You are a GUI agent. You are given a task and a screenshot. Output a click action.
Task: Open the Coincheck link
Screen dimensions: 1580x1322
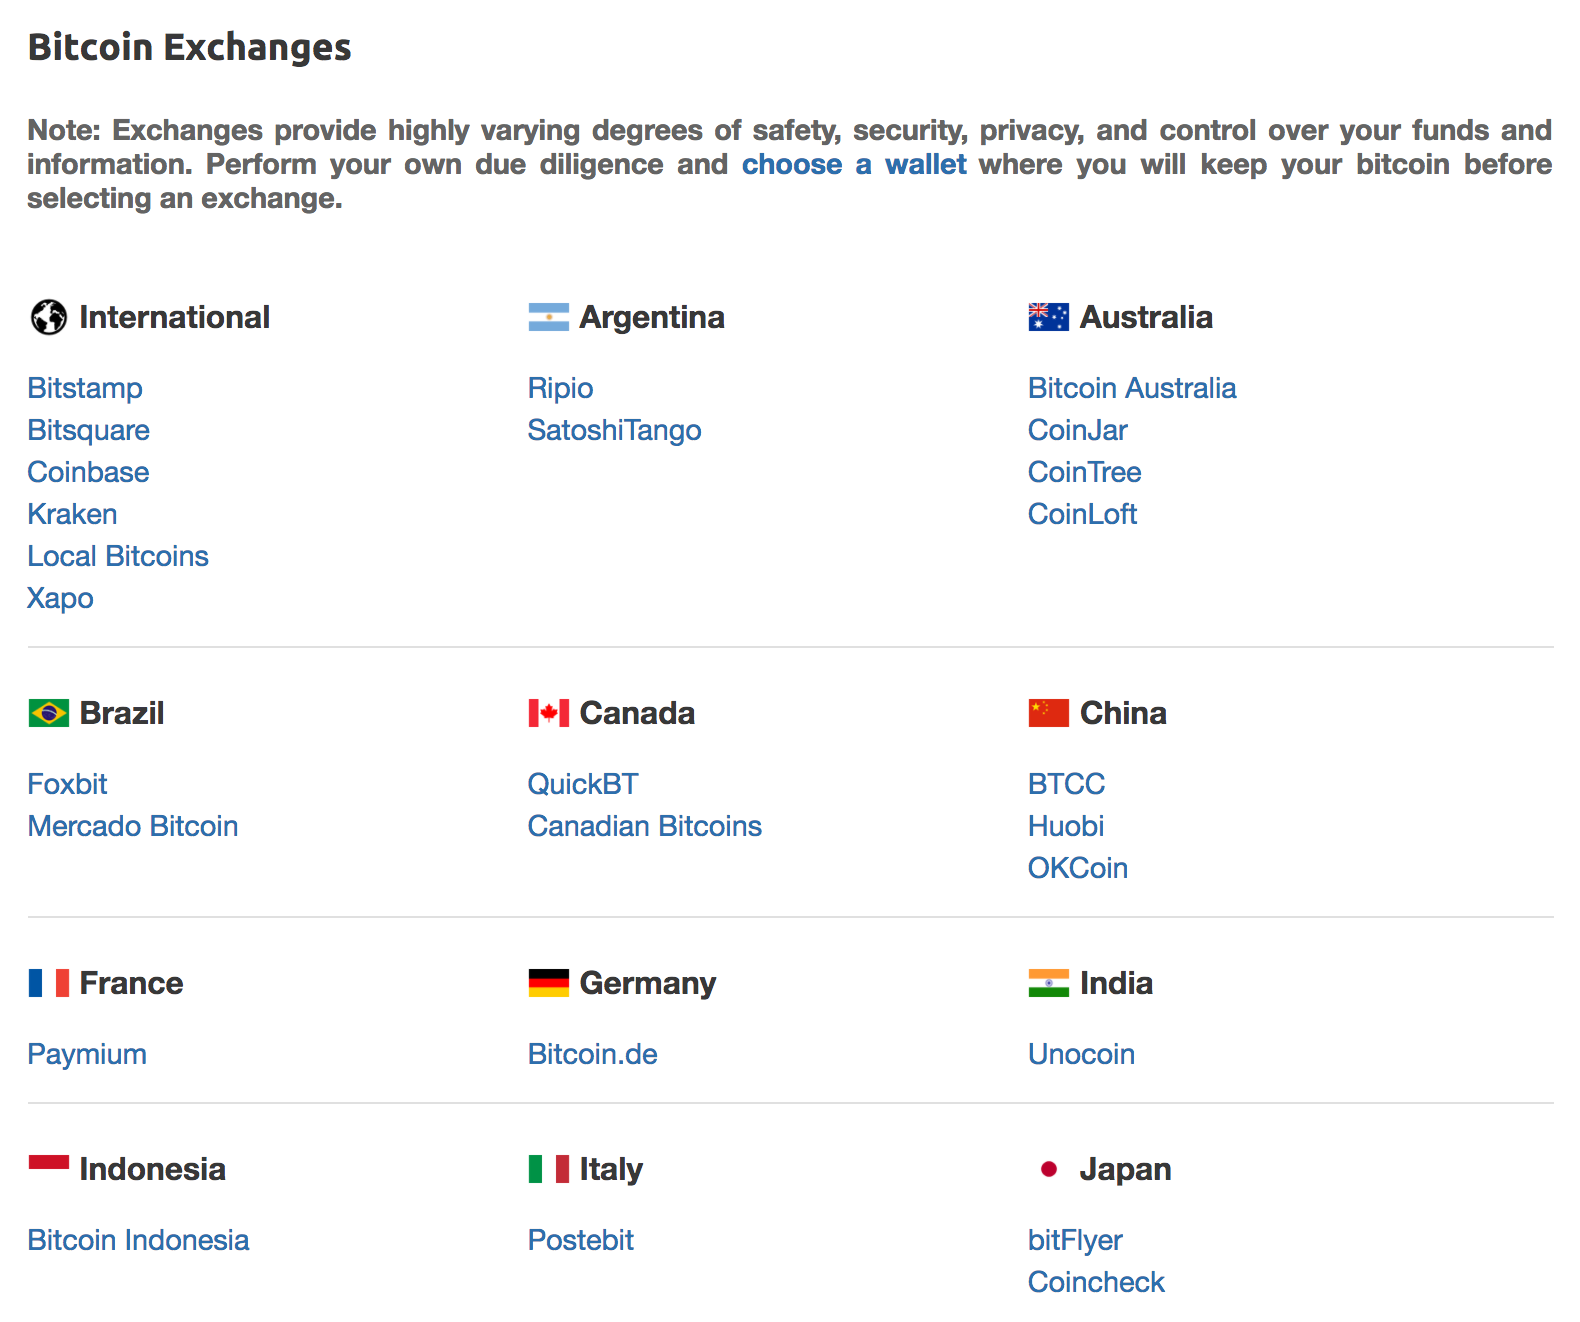click(1097, 1282)
